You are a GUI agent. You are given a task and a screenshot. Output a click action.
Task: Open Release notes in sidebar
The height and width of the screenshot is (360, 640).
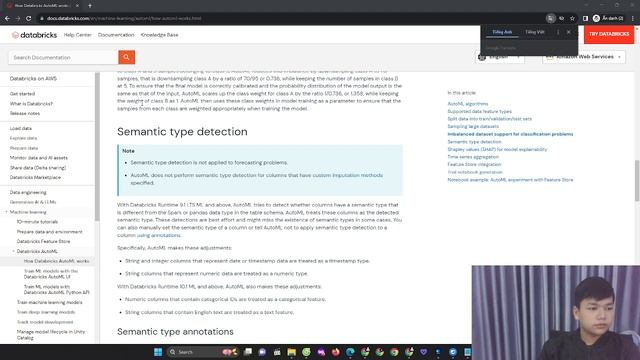coord(25,113)
